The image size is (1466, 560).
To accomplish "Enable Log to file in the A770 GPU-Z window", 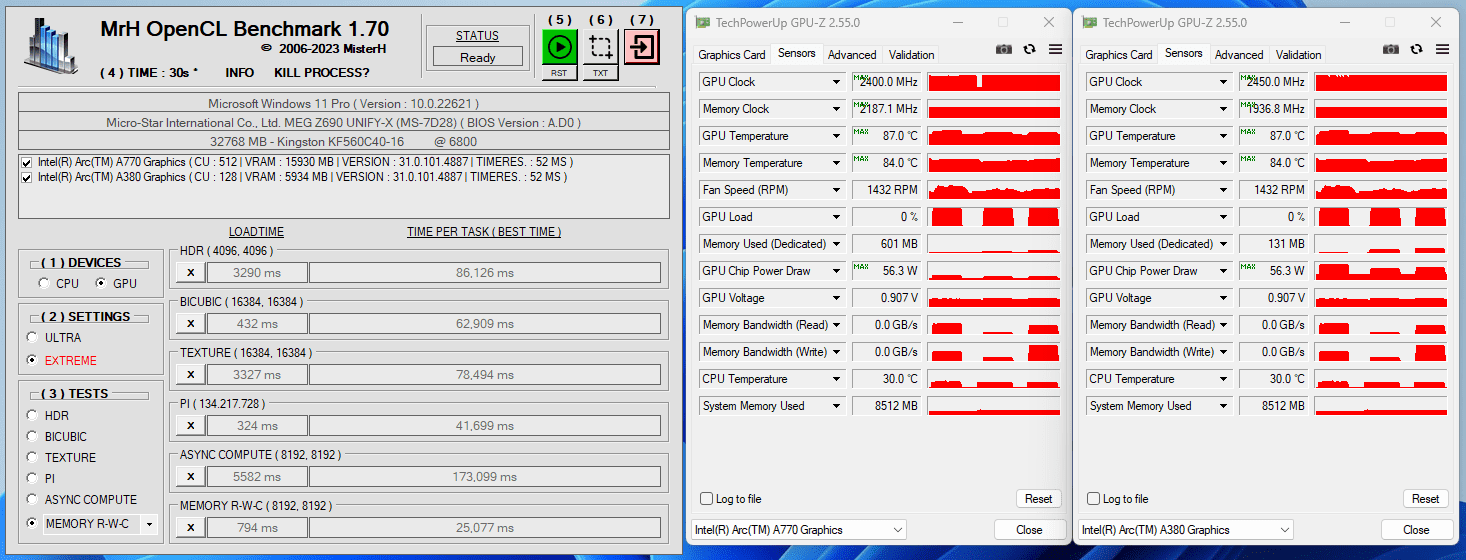I will pos(707,499).
